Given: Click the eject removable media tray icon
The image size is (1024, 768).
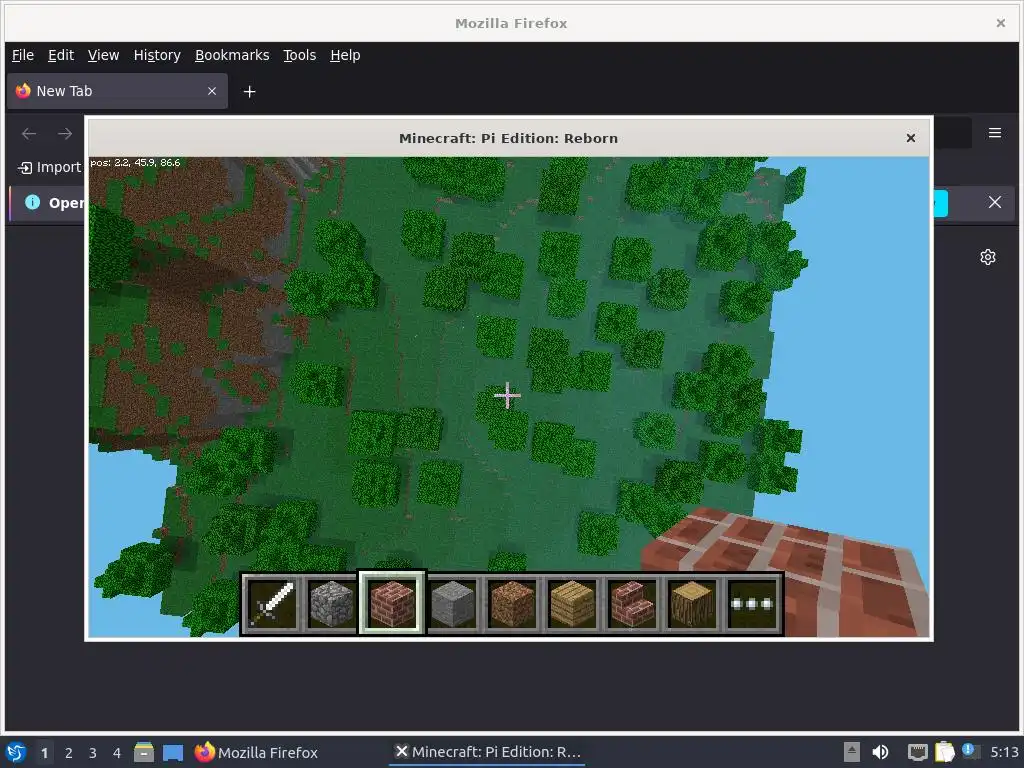Looking at the screenshot, I should 852,752.
